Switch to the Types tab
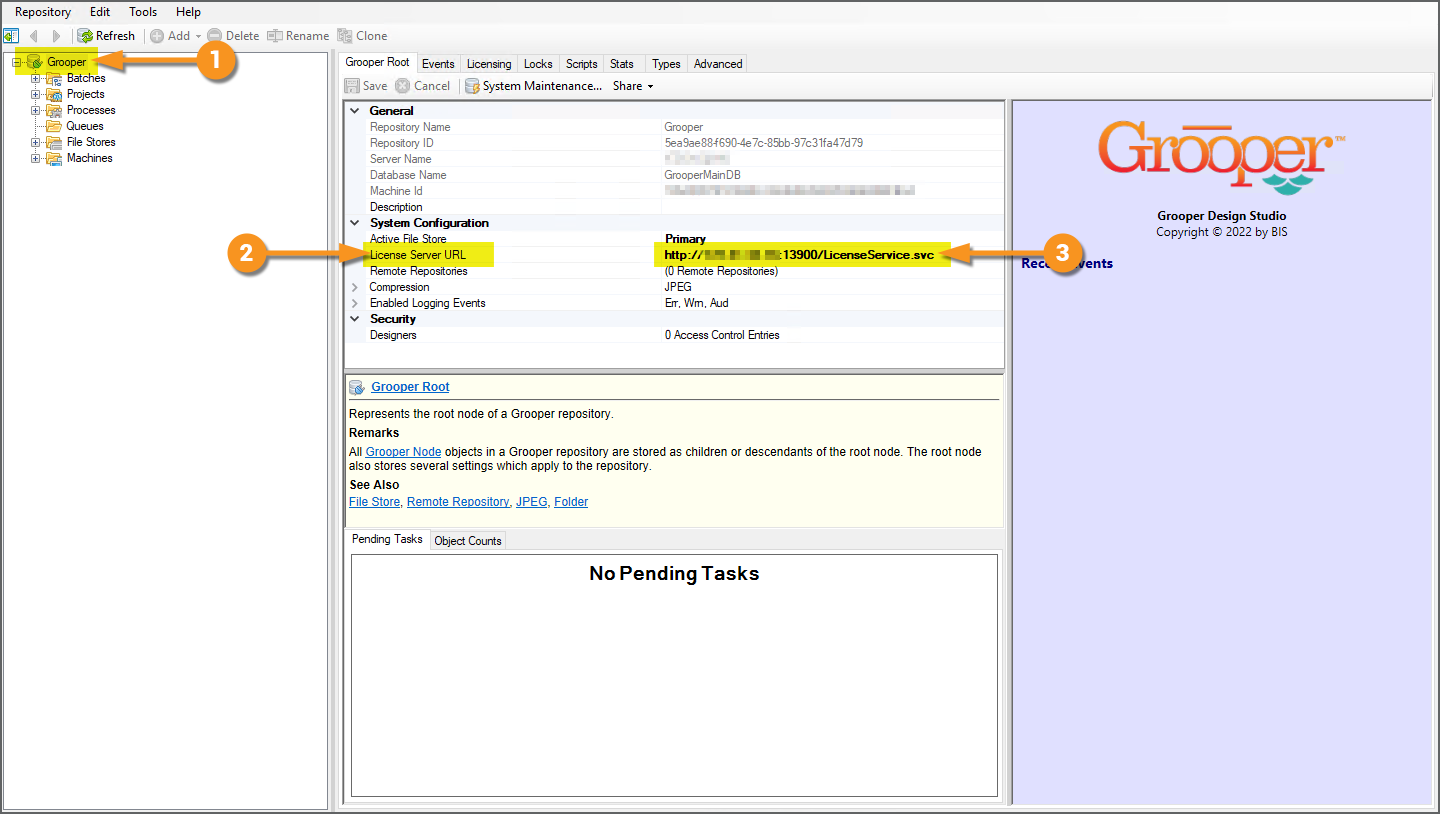 click(666, 64)
